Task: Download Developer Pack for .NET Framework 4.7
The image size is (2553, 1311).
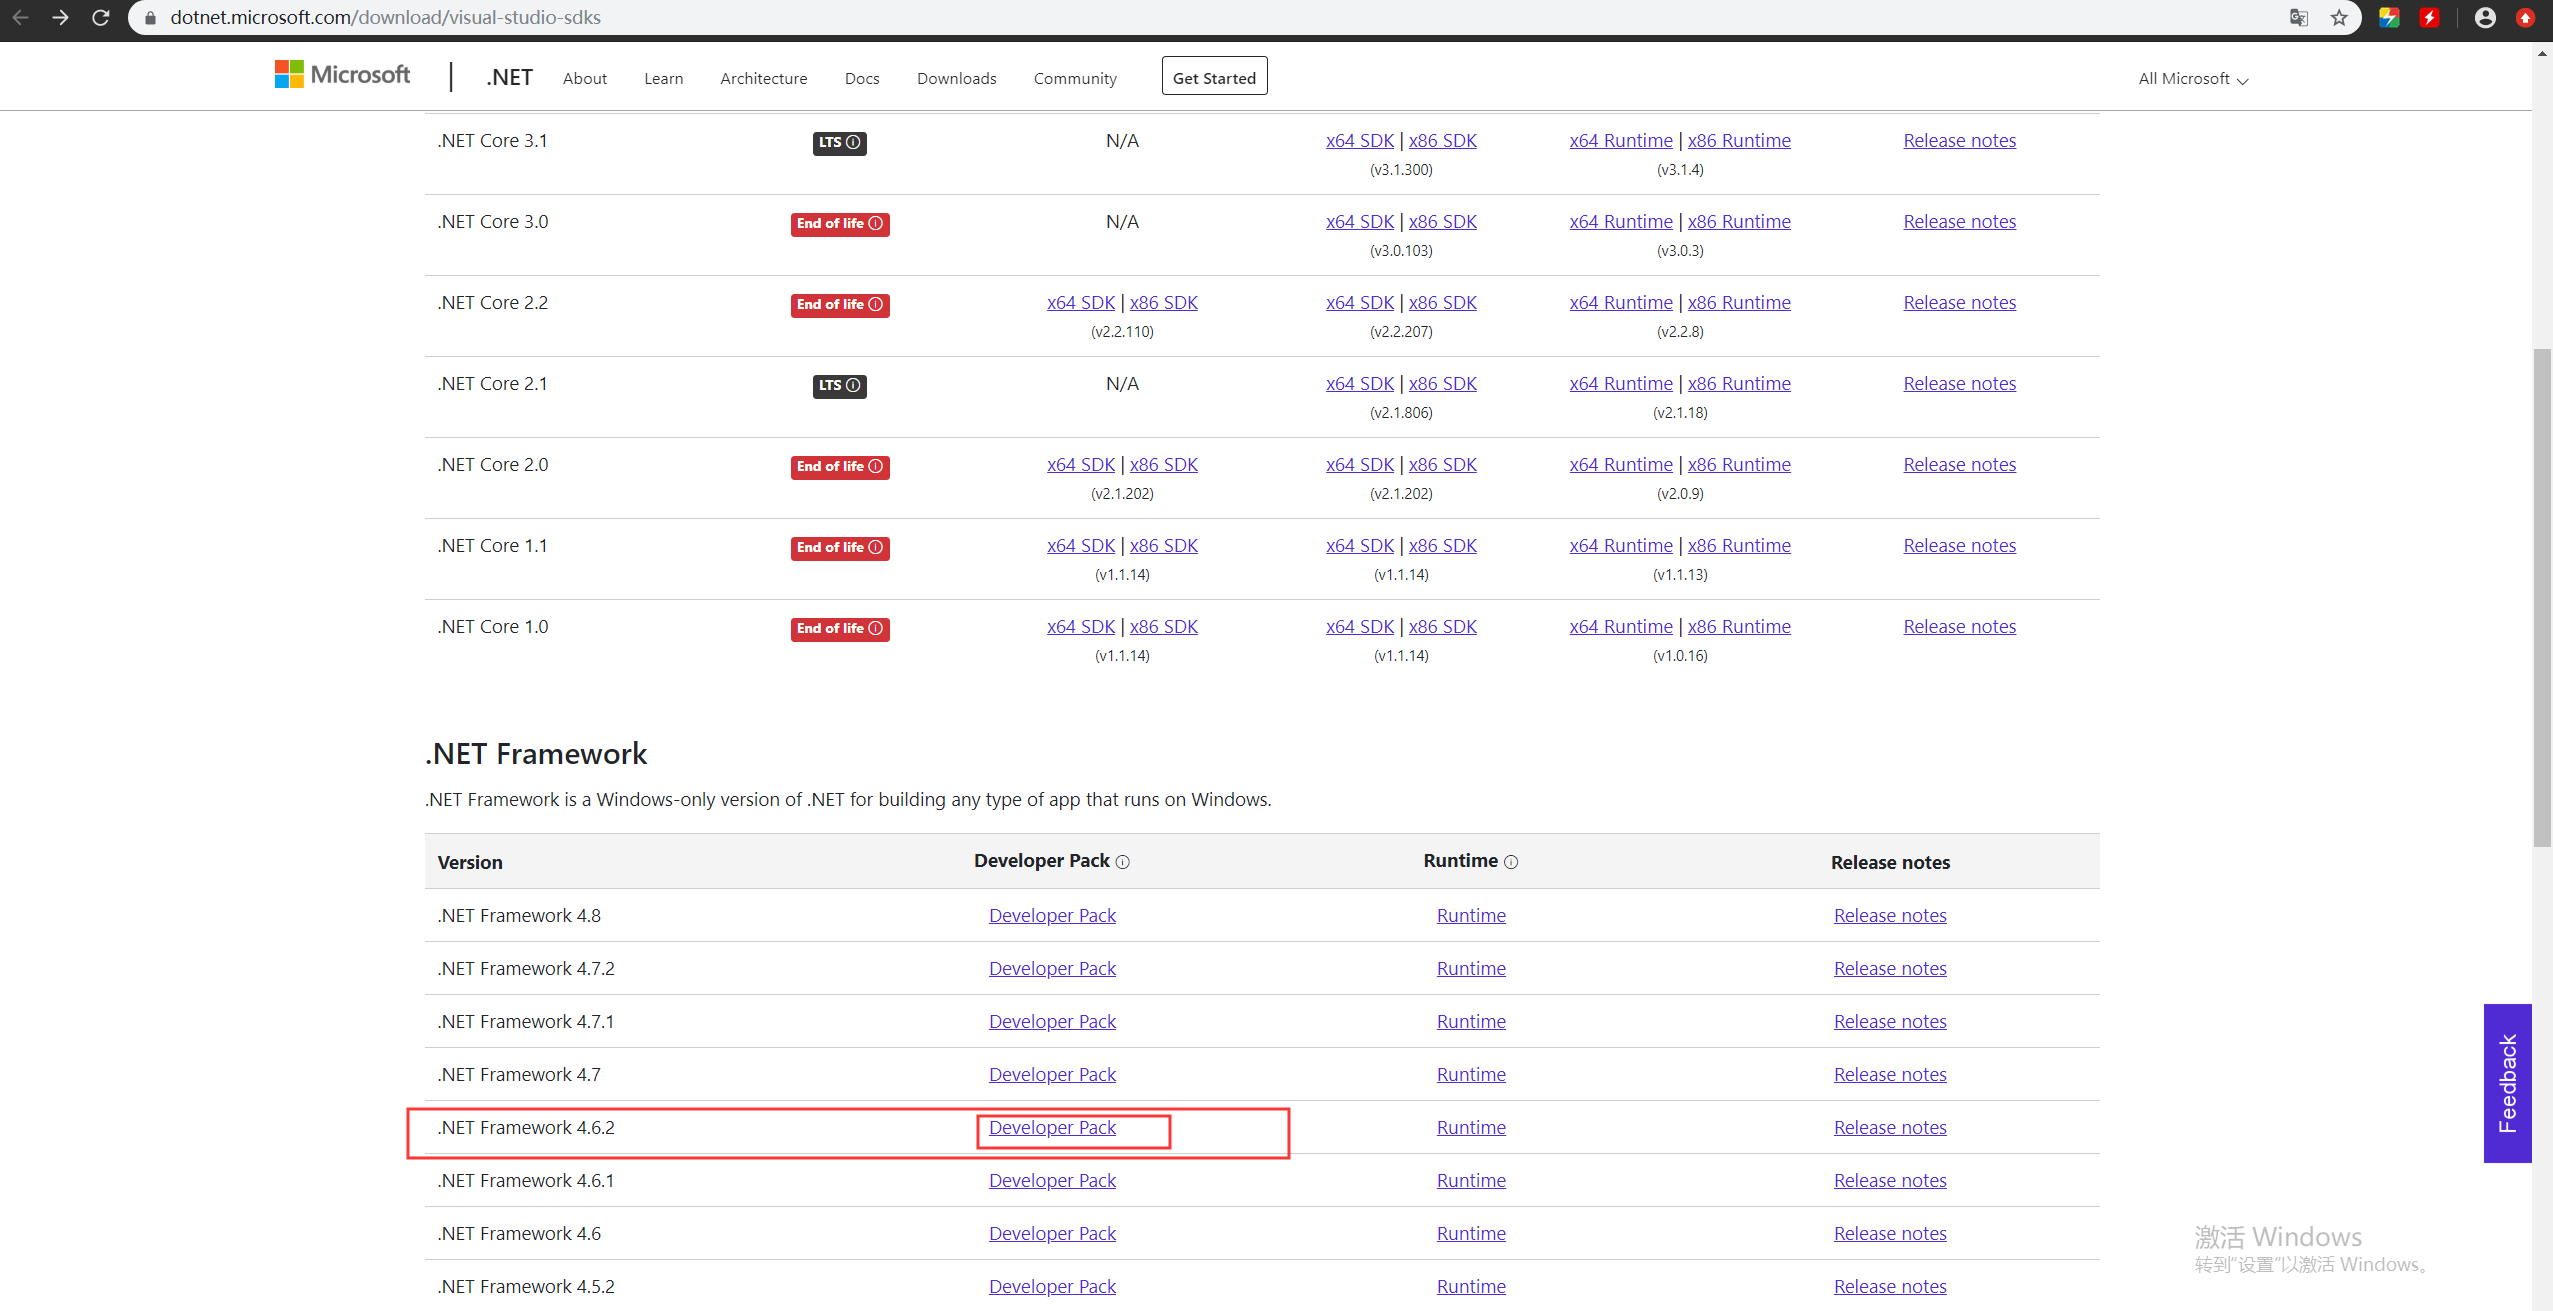Action: pos(1052,1074)
